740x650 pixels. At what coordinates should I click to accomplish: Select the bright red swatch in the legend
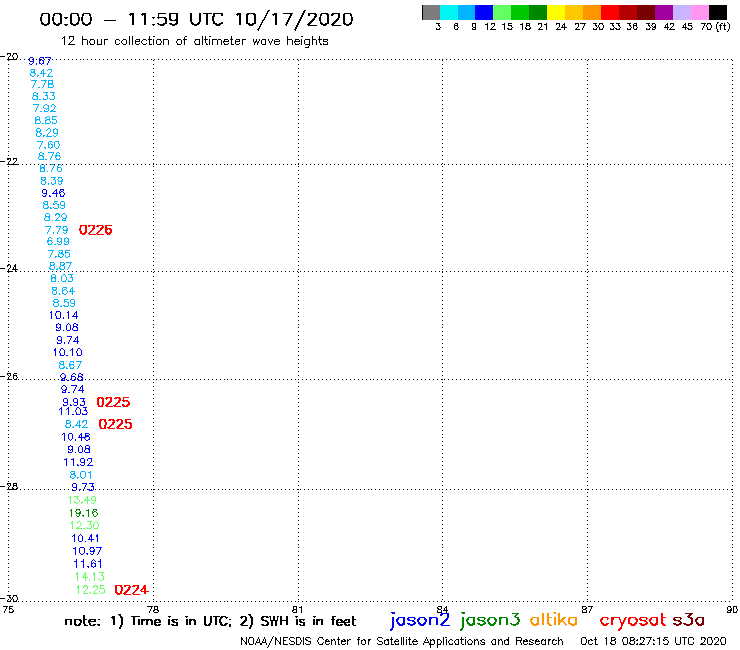pos(610,12)
